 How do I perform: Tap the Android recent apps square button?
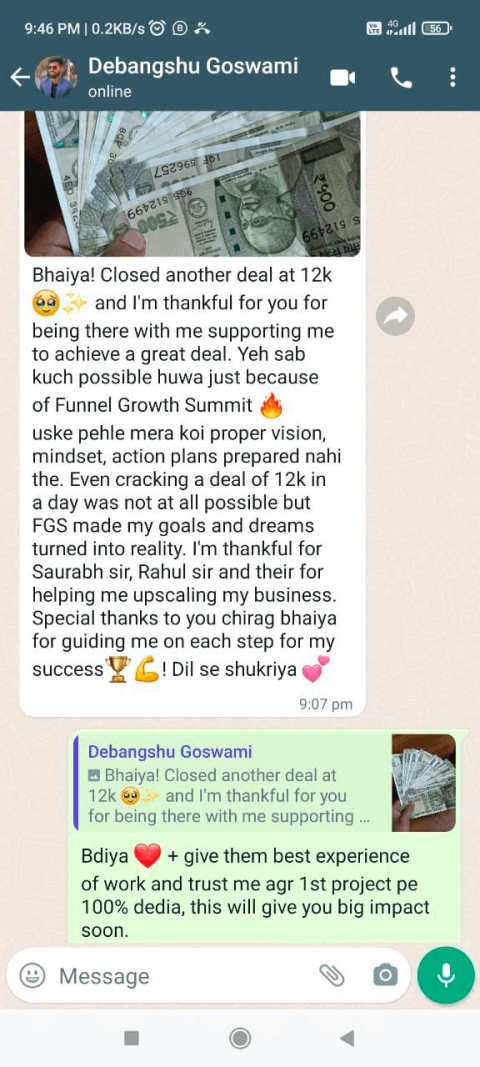click(131, 1038)
